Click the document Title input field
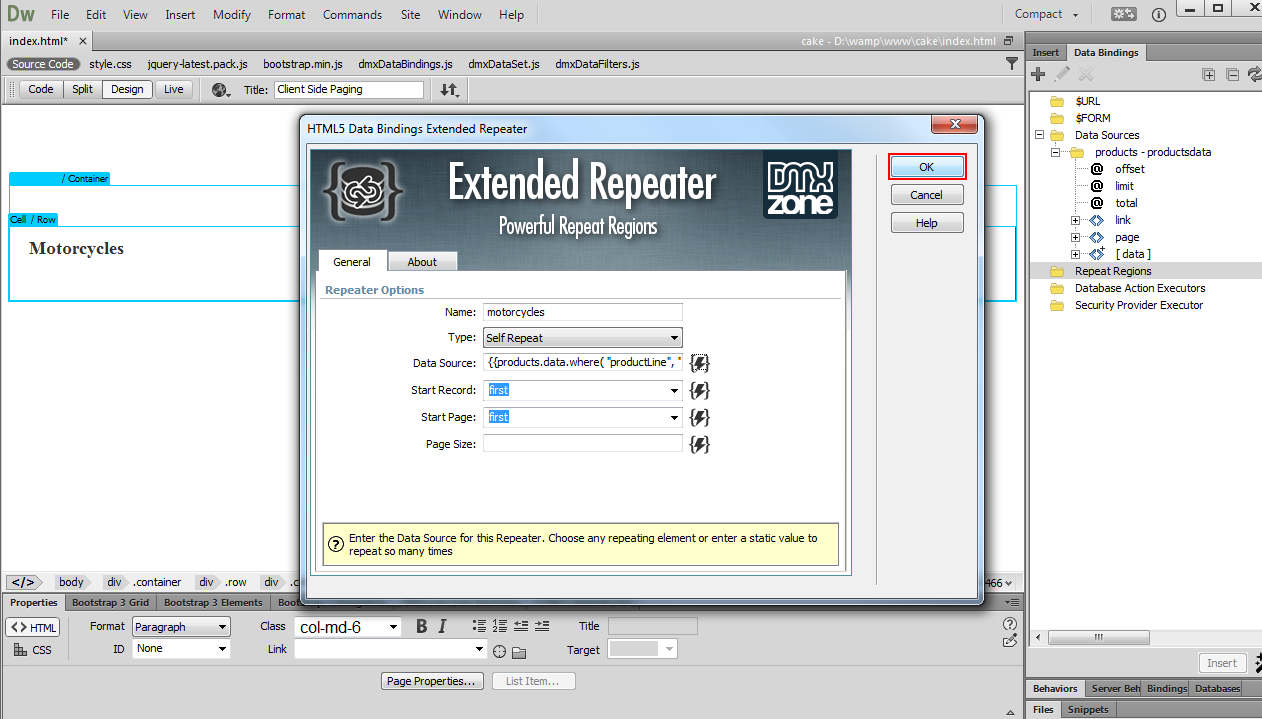This screenshot has width=1262, height=719. click(349, 89)
